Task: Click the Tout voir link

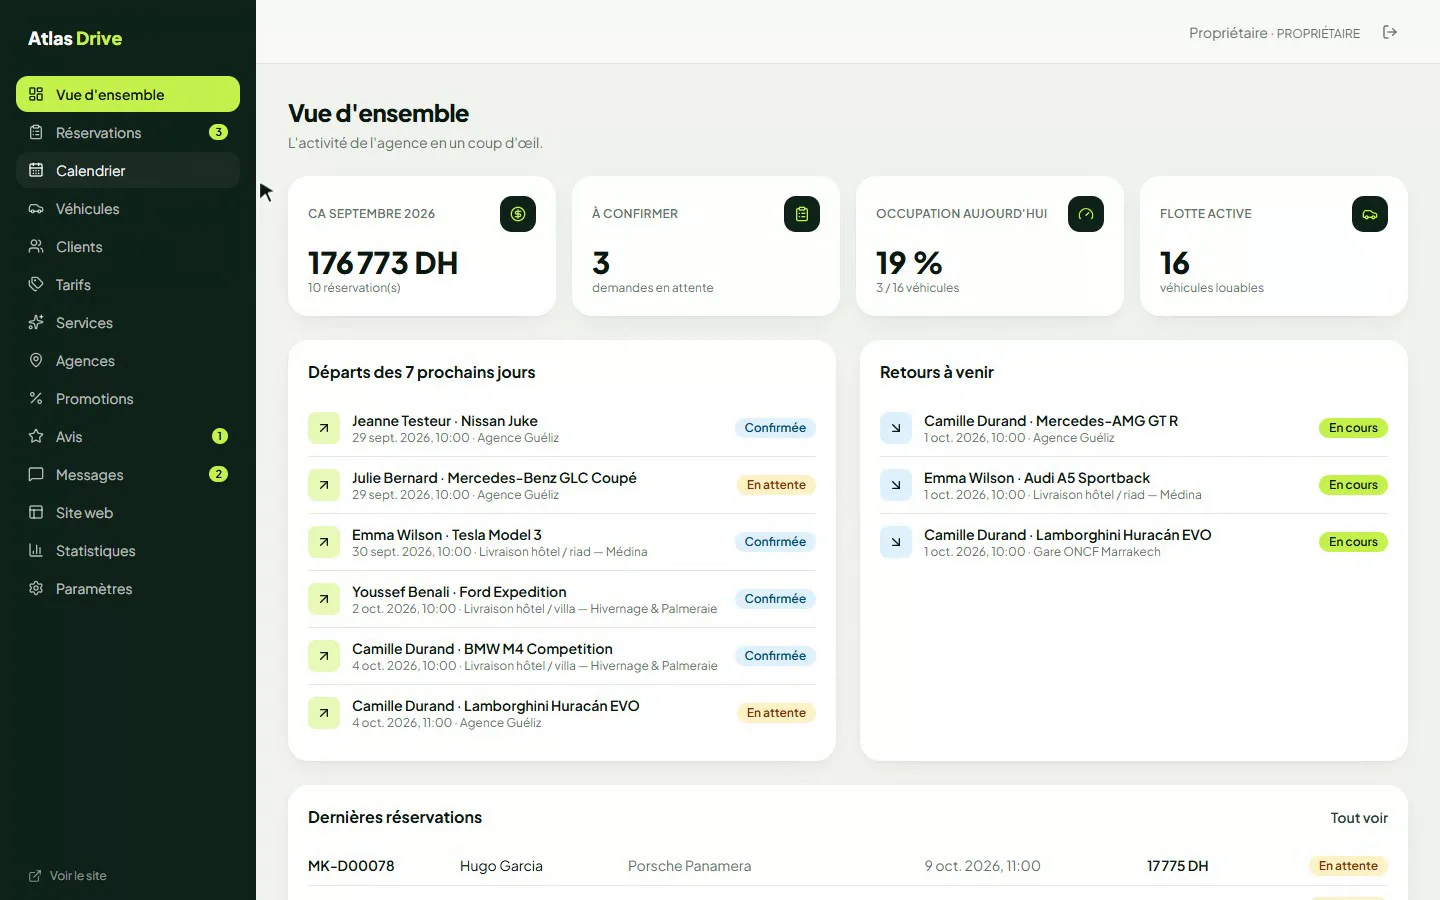Action: coord(1359,818)
